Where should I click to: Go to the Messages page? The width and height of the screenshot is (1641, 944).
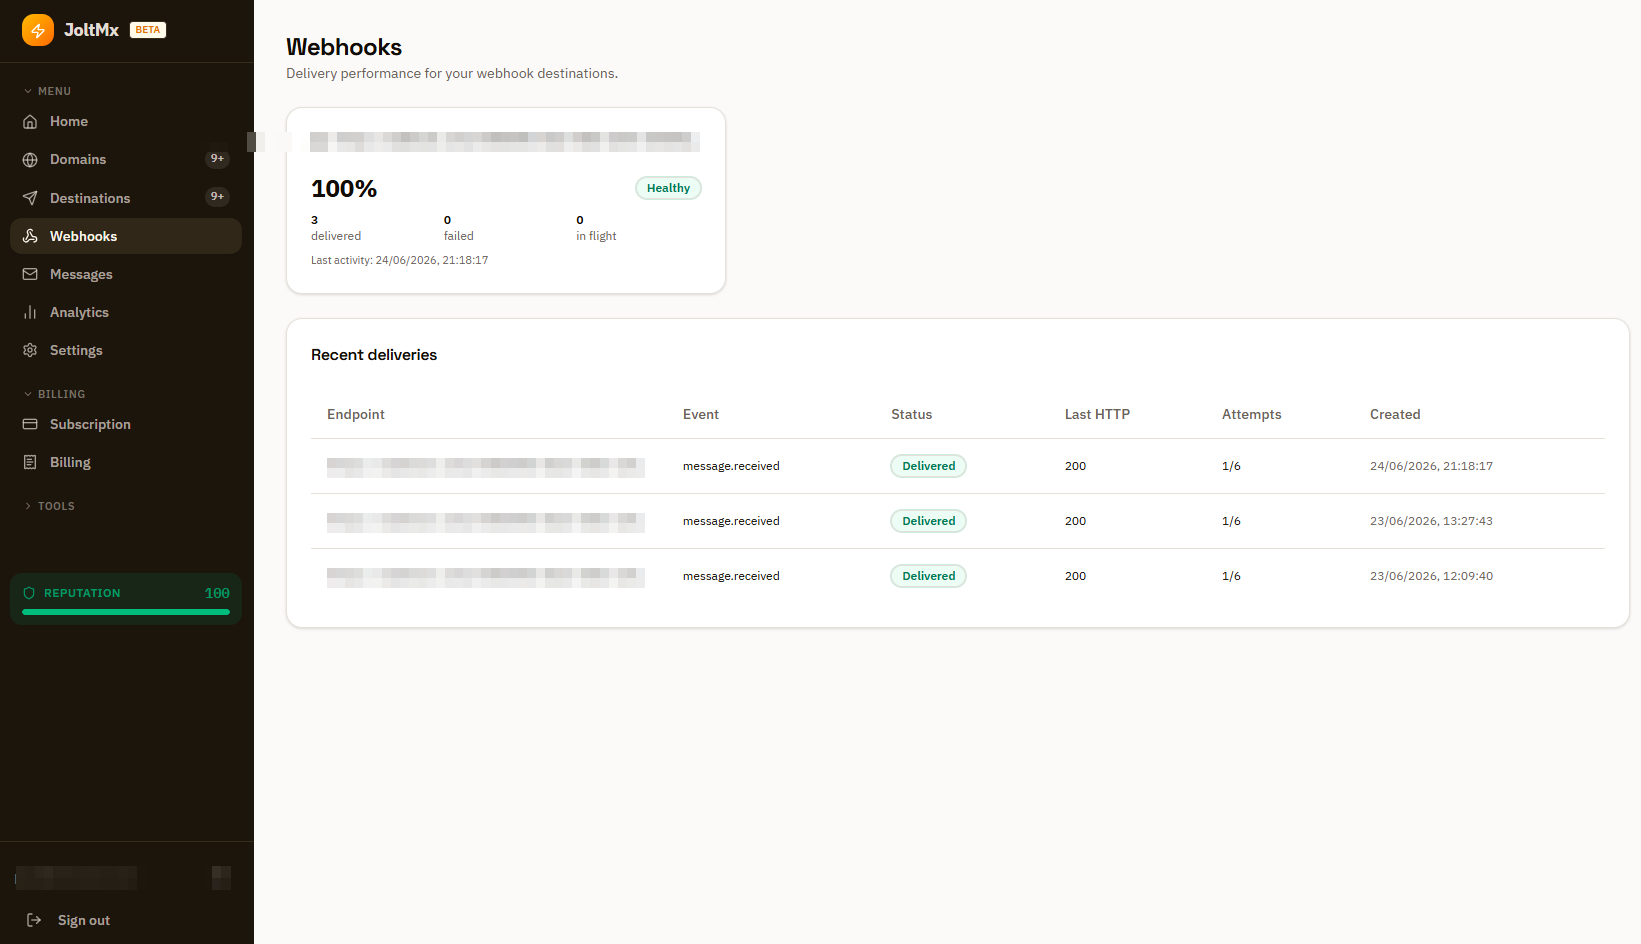126,274
